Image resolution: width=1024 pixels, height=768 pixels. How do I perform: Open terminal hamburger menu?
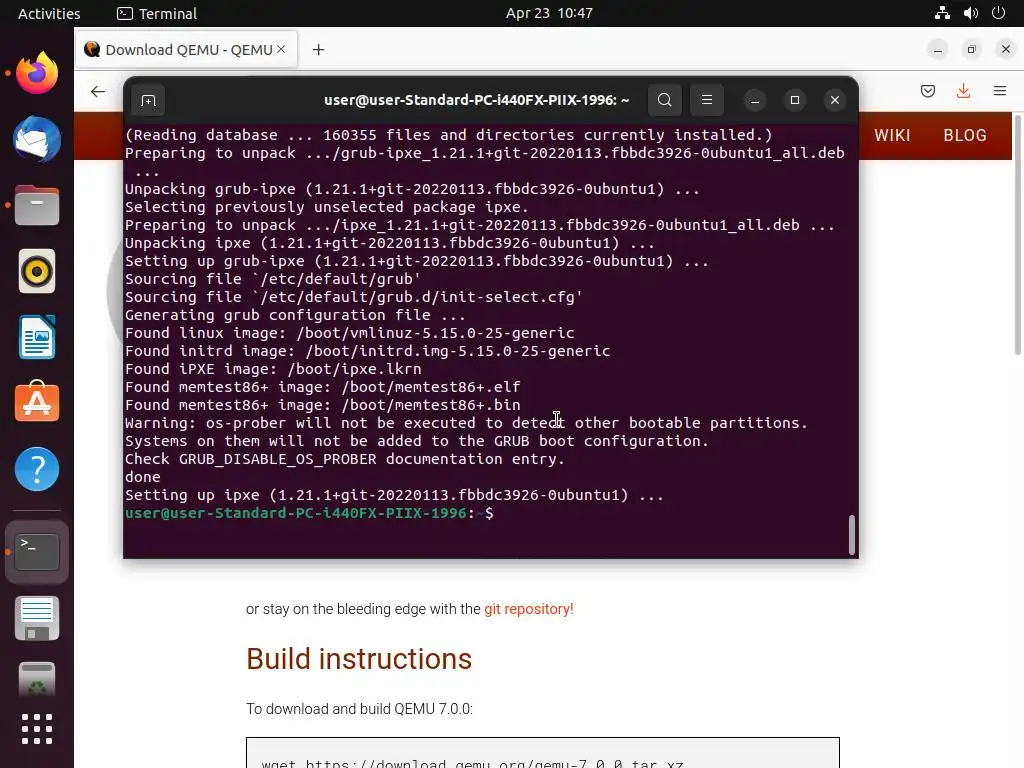pyautogui.click(x=707, y=100)
